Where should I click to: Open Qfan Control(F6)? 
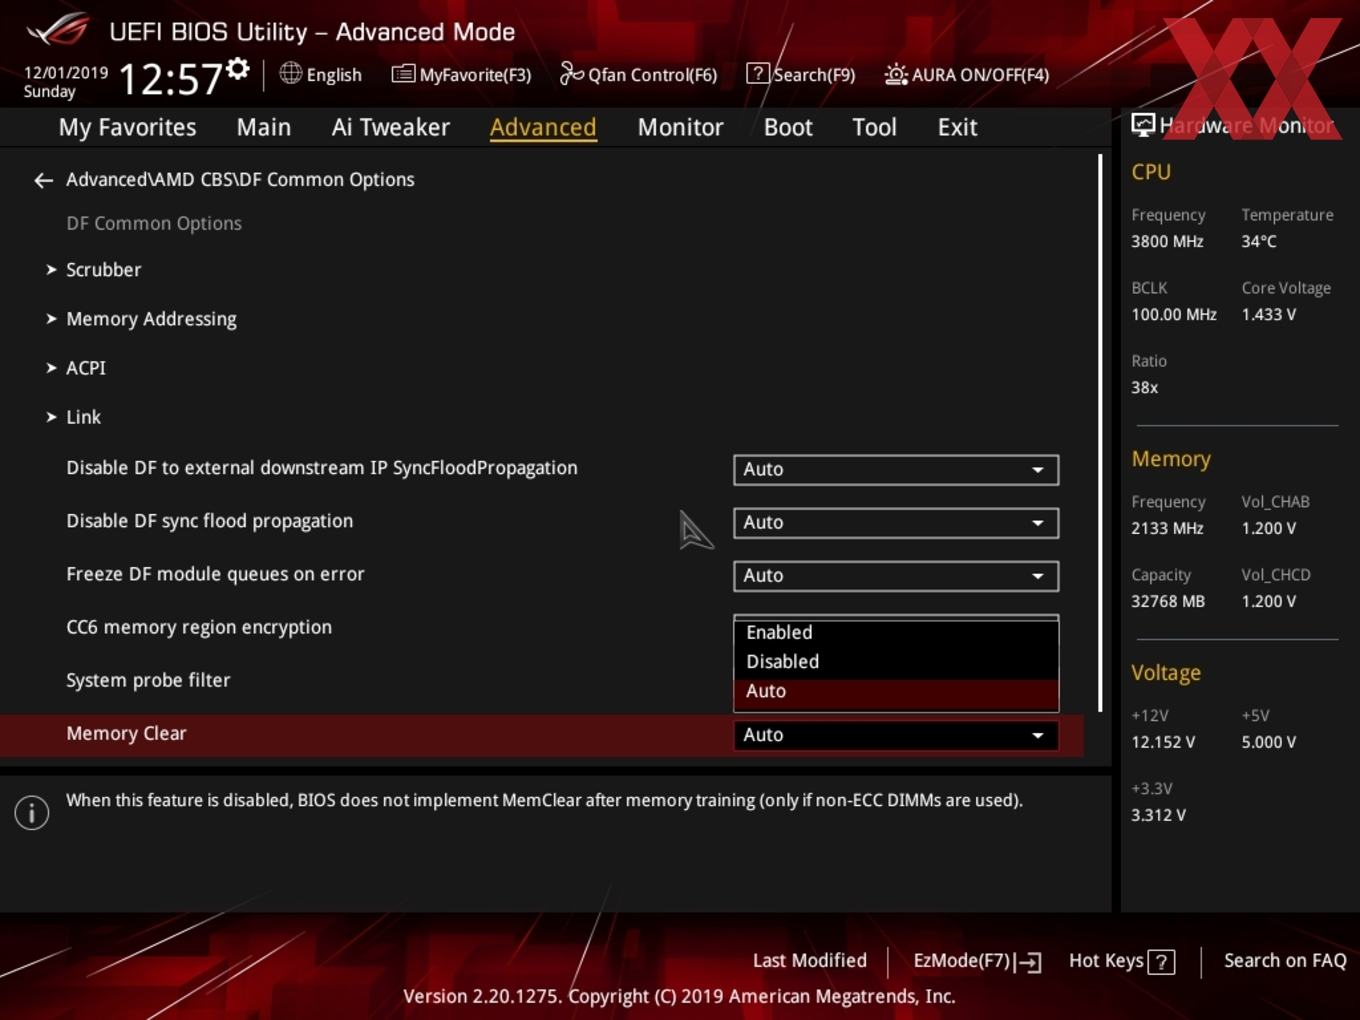(x=638, y=75)
